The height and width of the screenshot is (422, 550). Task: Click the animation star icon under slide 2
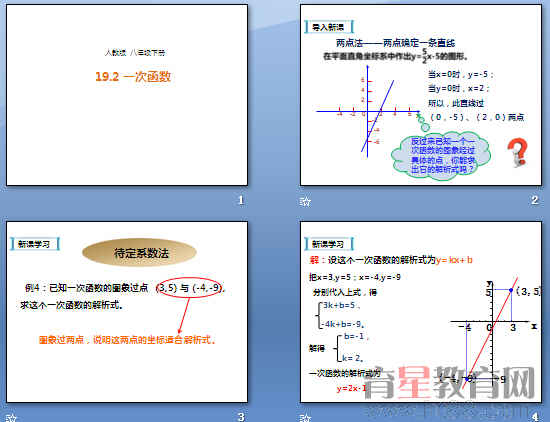pyautogui.click(x=305, y=201)
